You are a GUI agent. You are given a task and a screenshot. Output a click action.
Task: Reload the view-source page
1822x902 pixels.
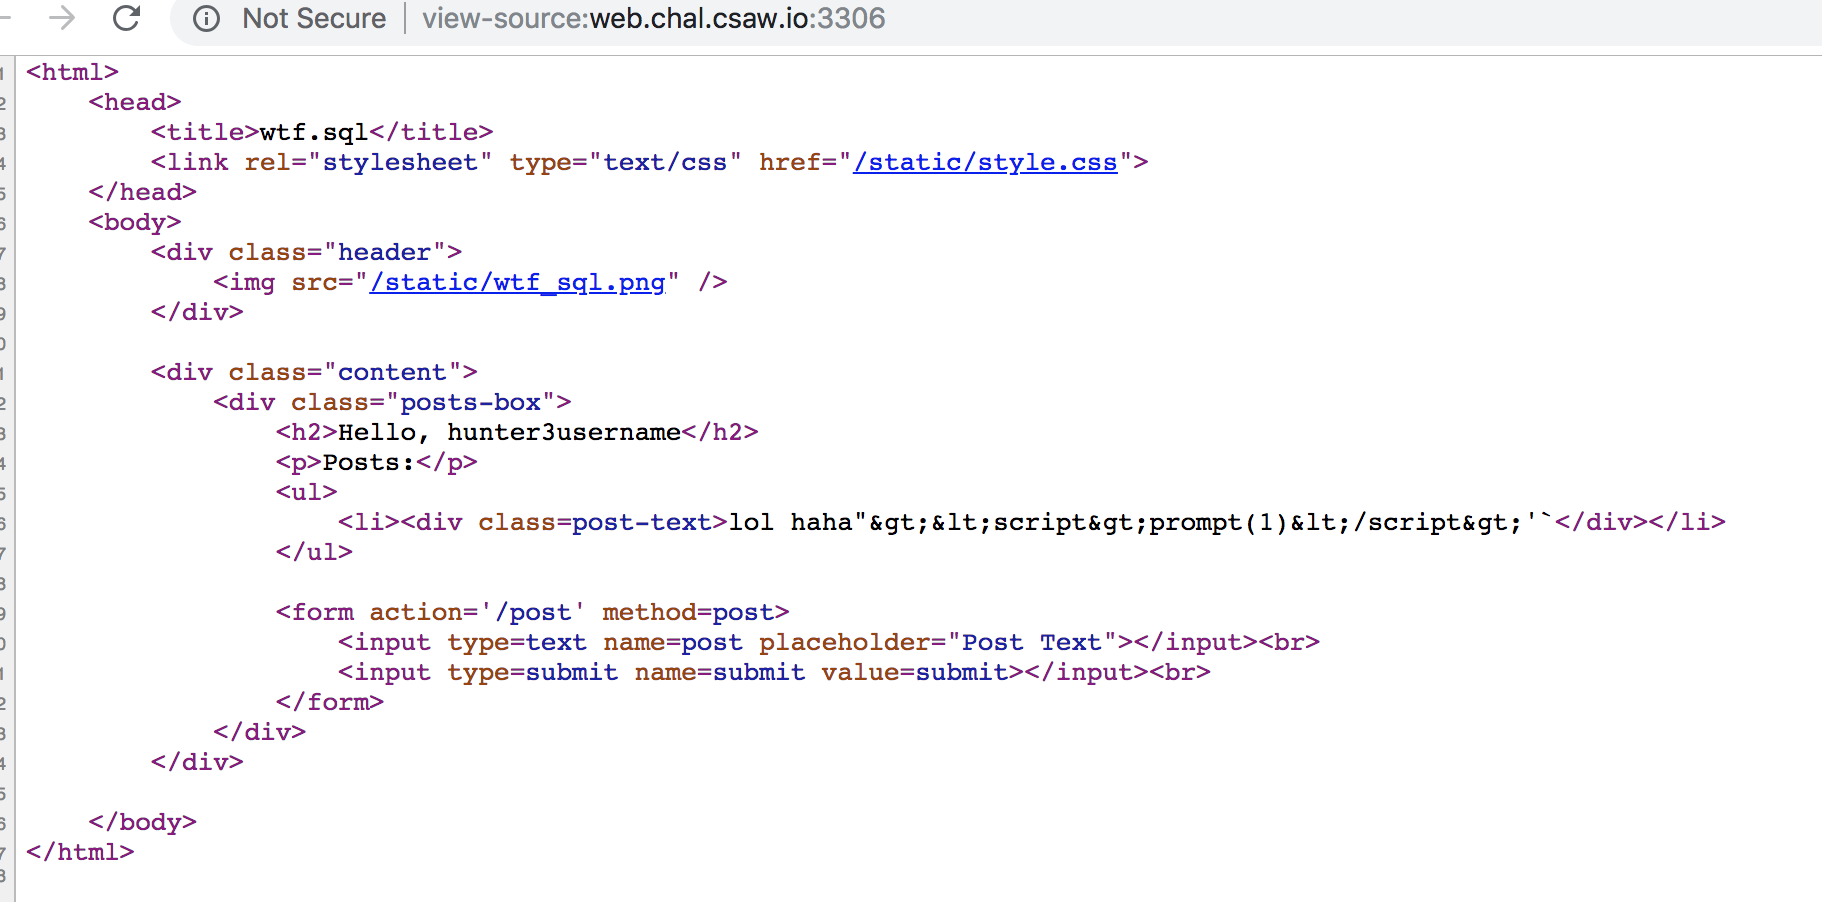tap(127, 18)
